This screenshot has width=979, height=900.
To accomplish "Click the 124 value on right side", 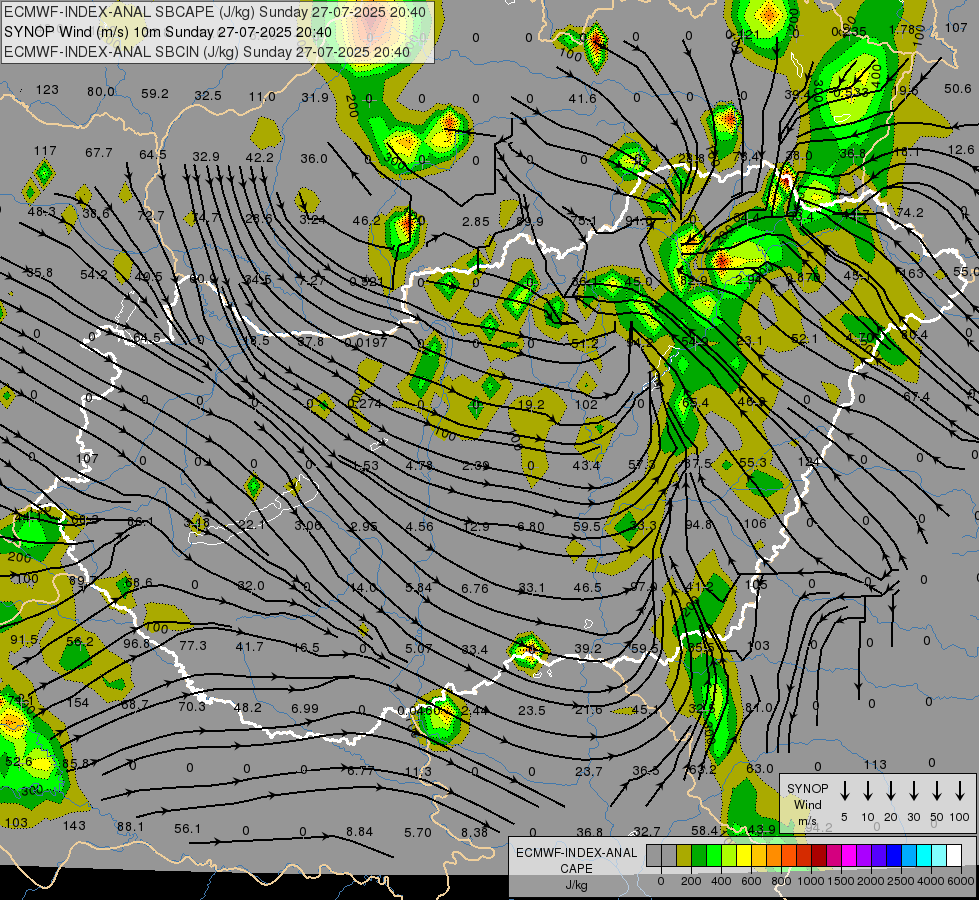I will pos(809,462).
